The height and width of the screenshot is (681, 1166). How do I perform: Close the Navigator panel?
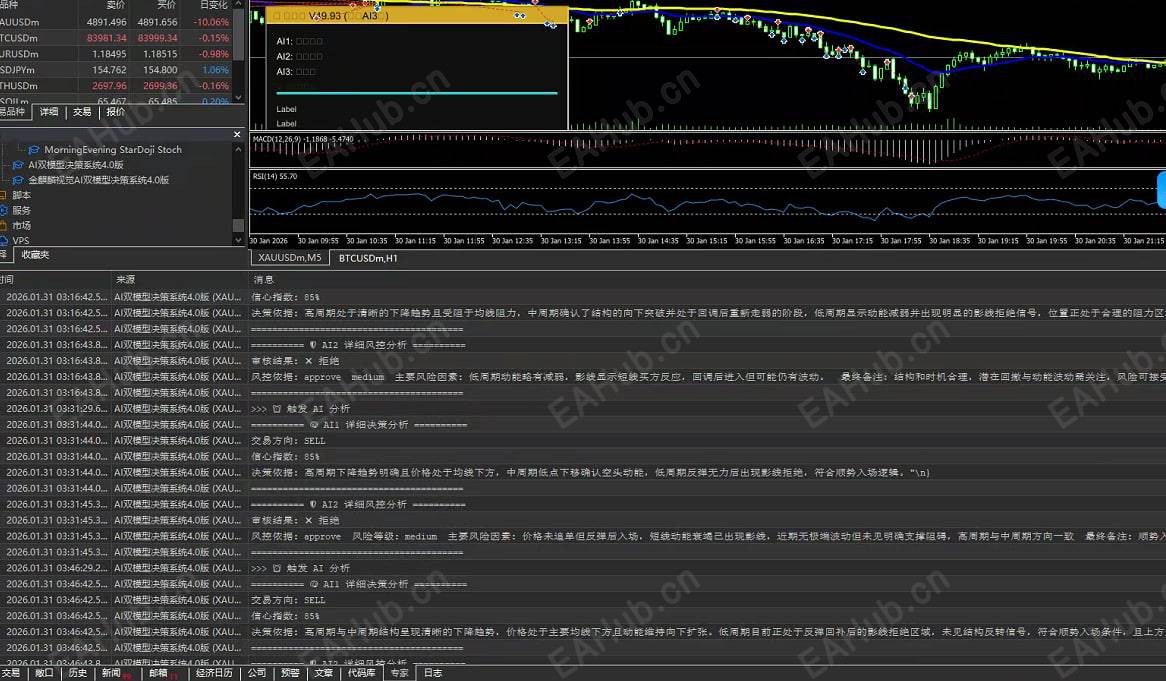click(x=237, y=135)
